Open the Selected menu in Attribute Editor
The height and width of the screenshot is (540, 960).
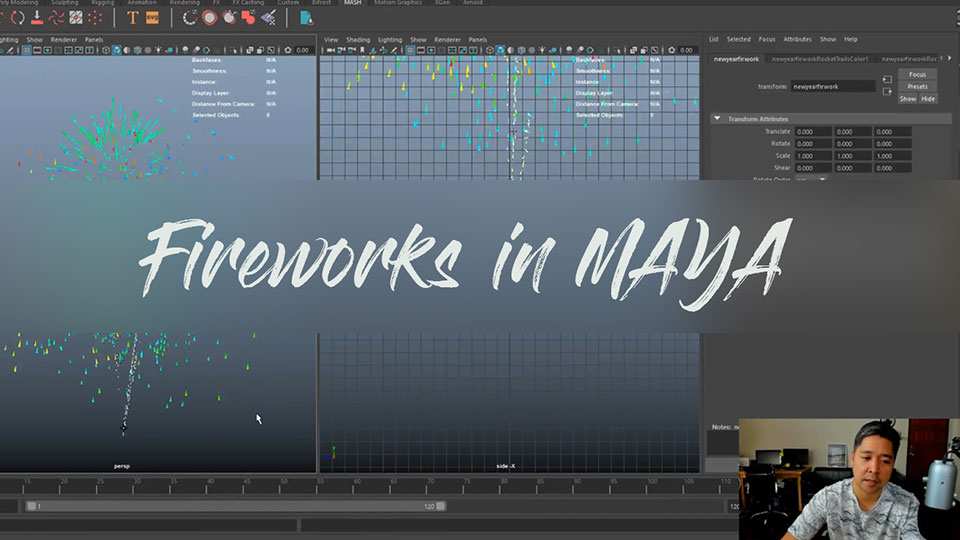pyautogui.click(x=738, y=39)
